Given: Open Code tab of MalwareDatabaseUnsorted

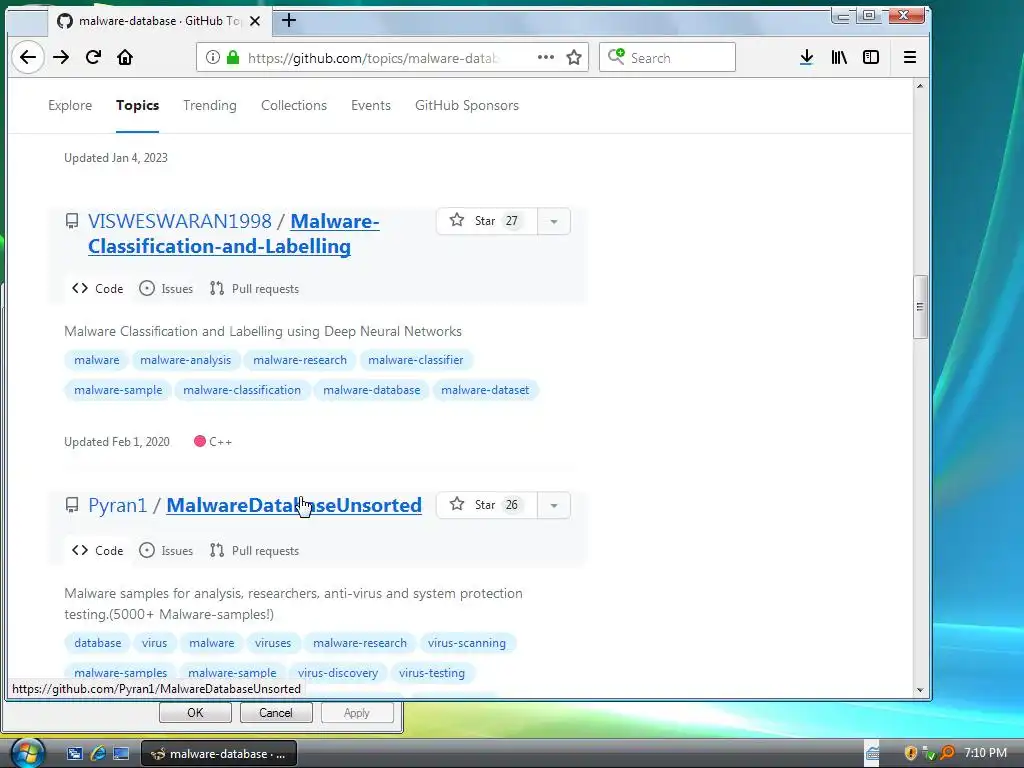Looking at the screenshot, I should (98, 551).
